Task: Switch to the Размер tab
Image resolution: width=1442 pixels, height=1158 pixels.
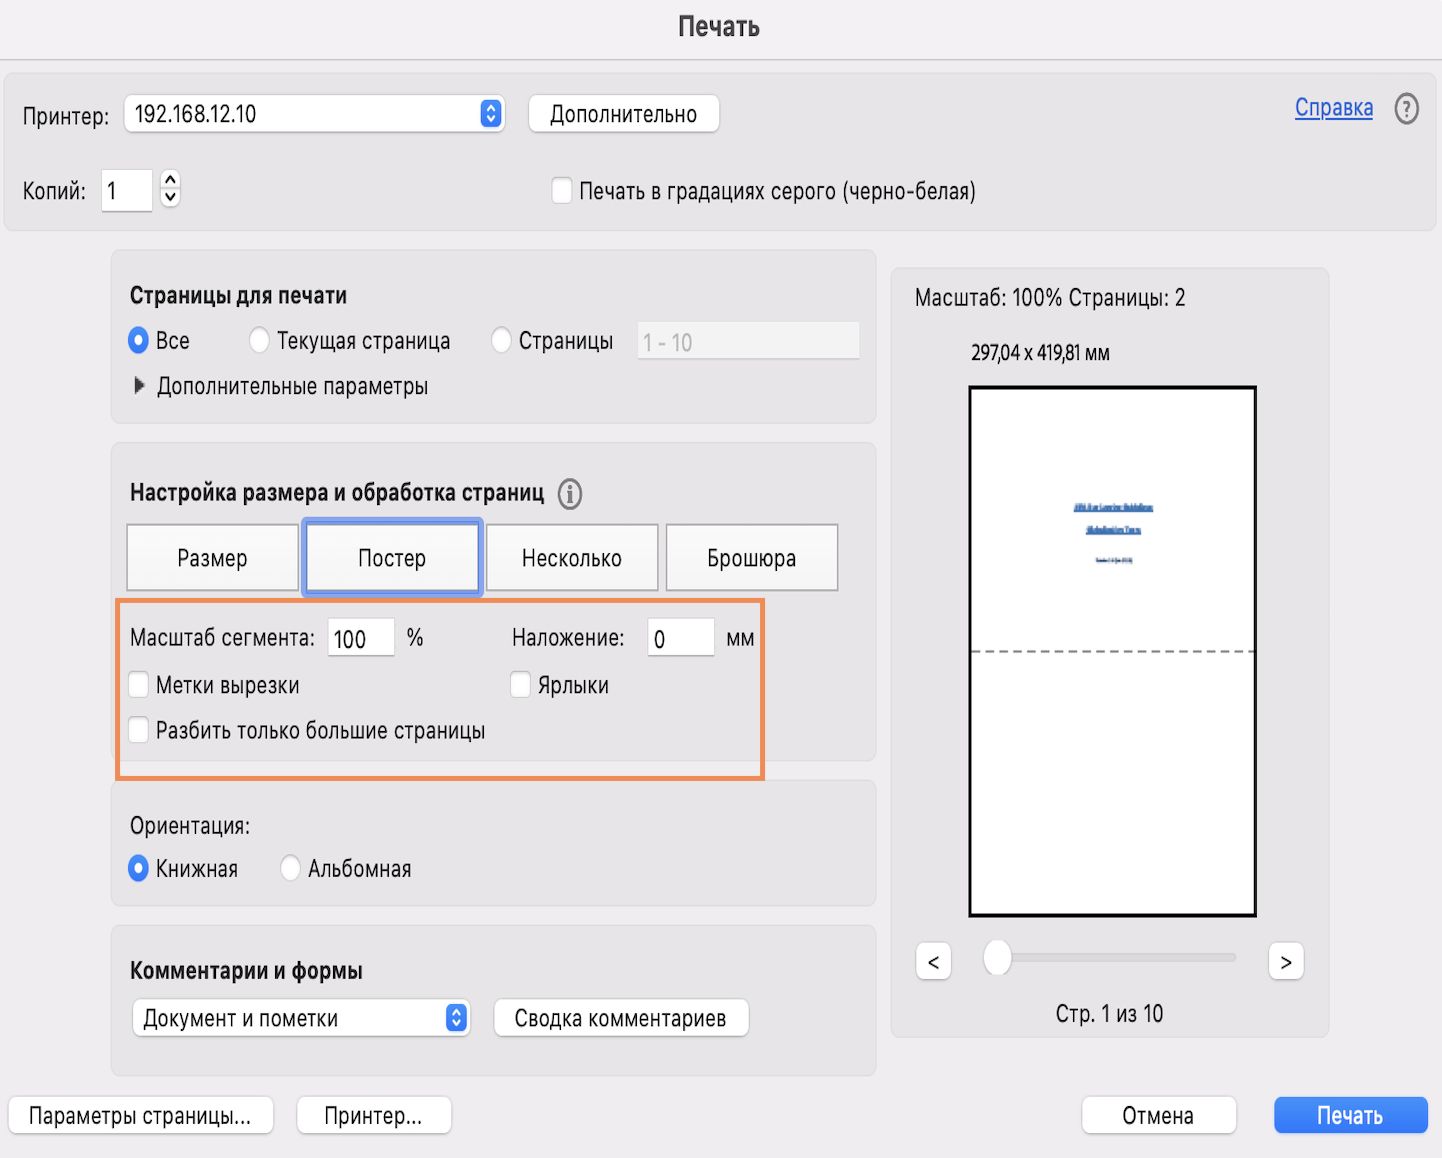Action: [212, 558]
